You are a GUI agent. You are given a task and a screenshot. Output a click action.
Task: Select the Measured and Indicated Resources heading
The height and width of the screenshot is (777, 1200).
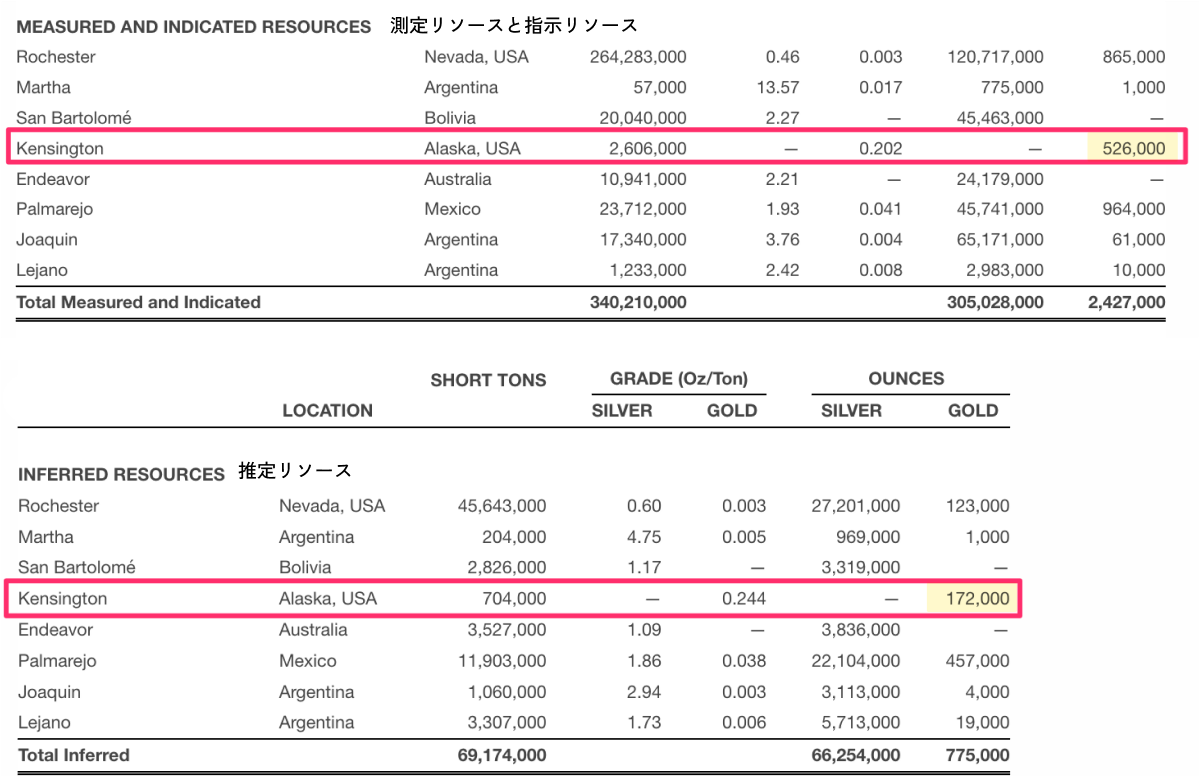[194, 27]
